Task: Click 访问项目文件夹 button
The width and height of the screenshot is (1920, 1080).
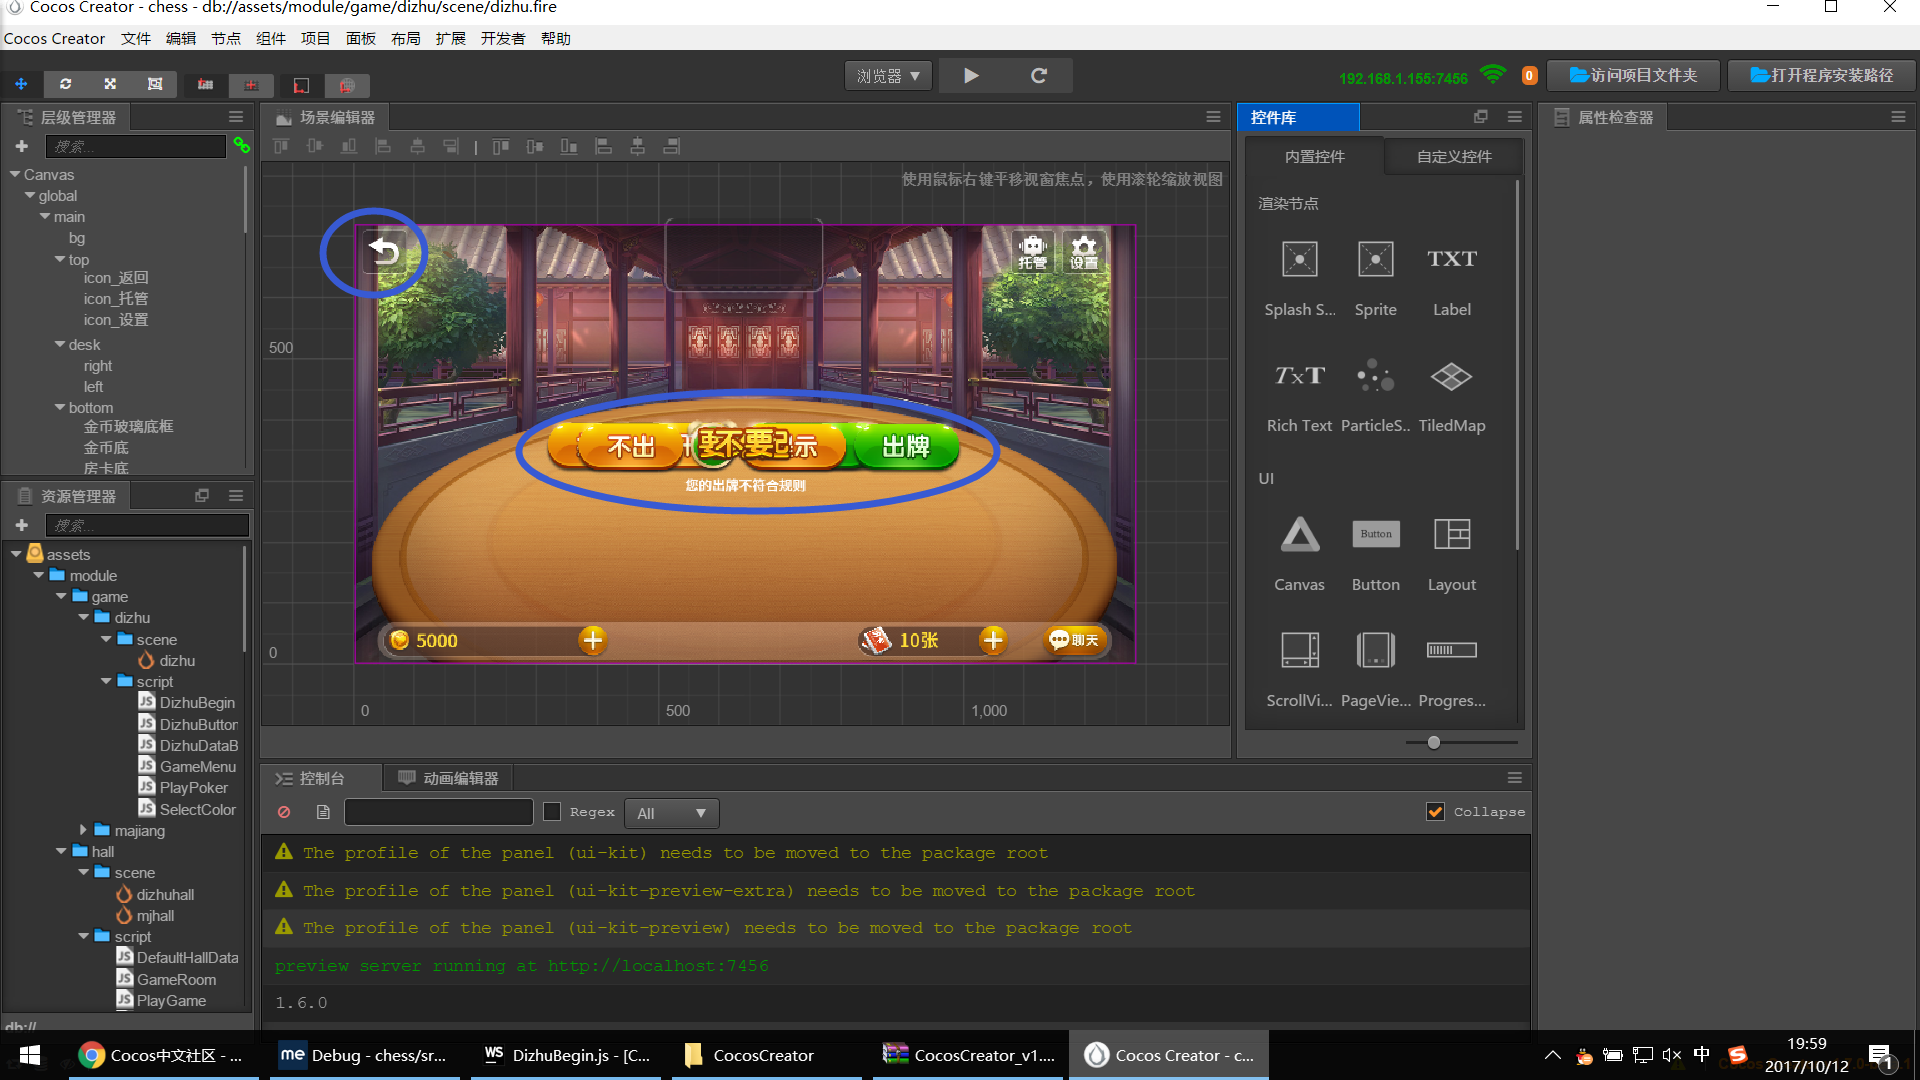Action: tap(1633, 76)
